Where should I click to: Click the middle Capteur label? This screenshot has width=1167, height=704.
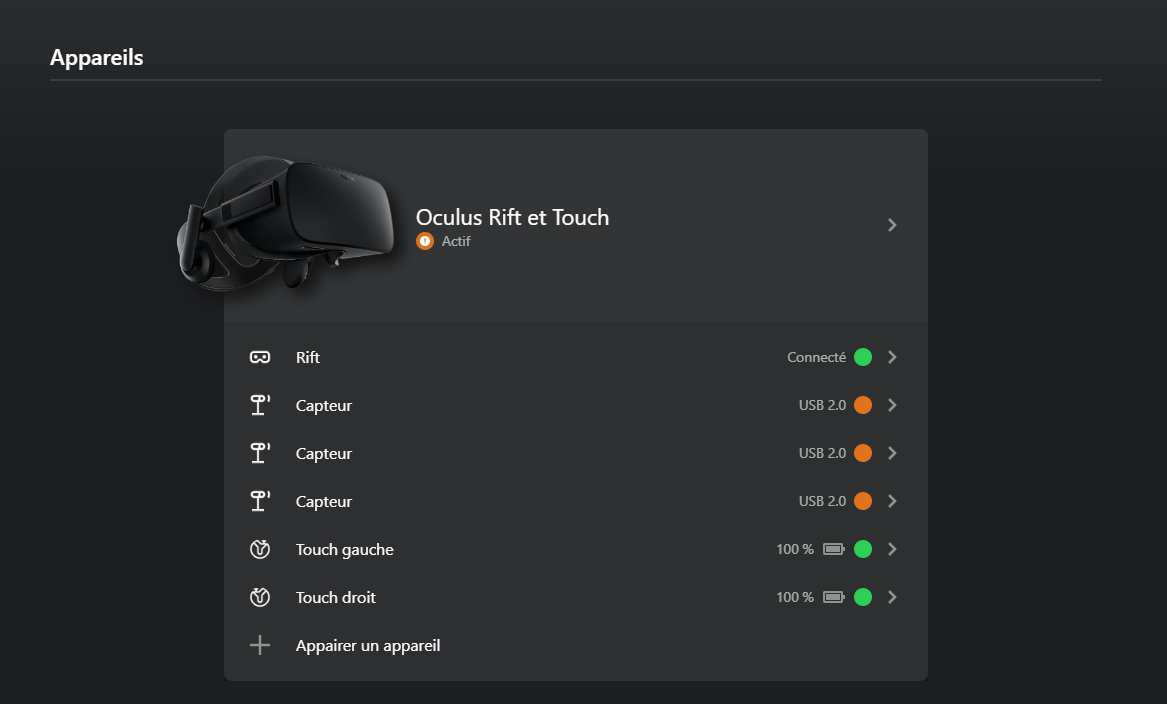coord(324,454)
